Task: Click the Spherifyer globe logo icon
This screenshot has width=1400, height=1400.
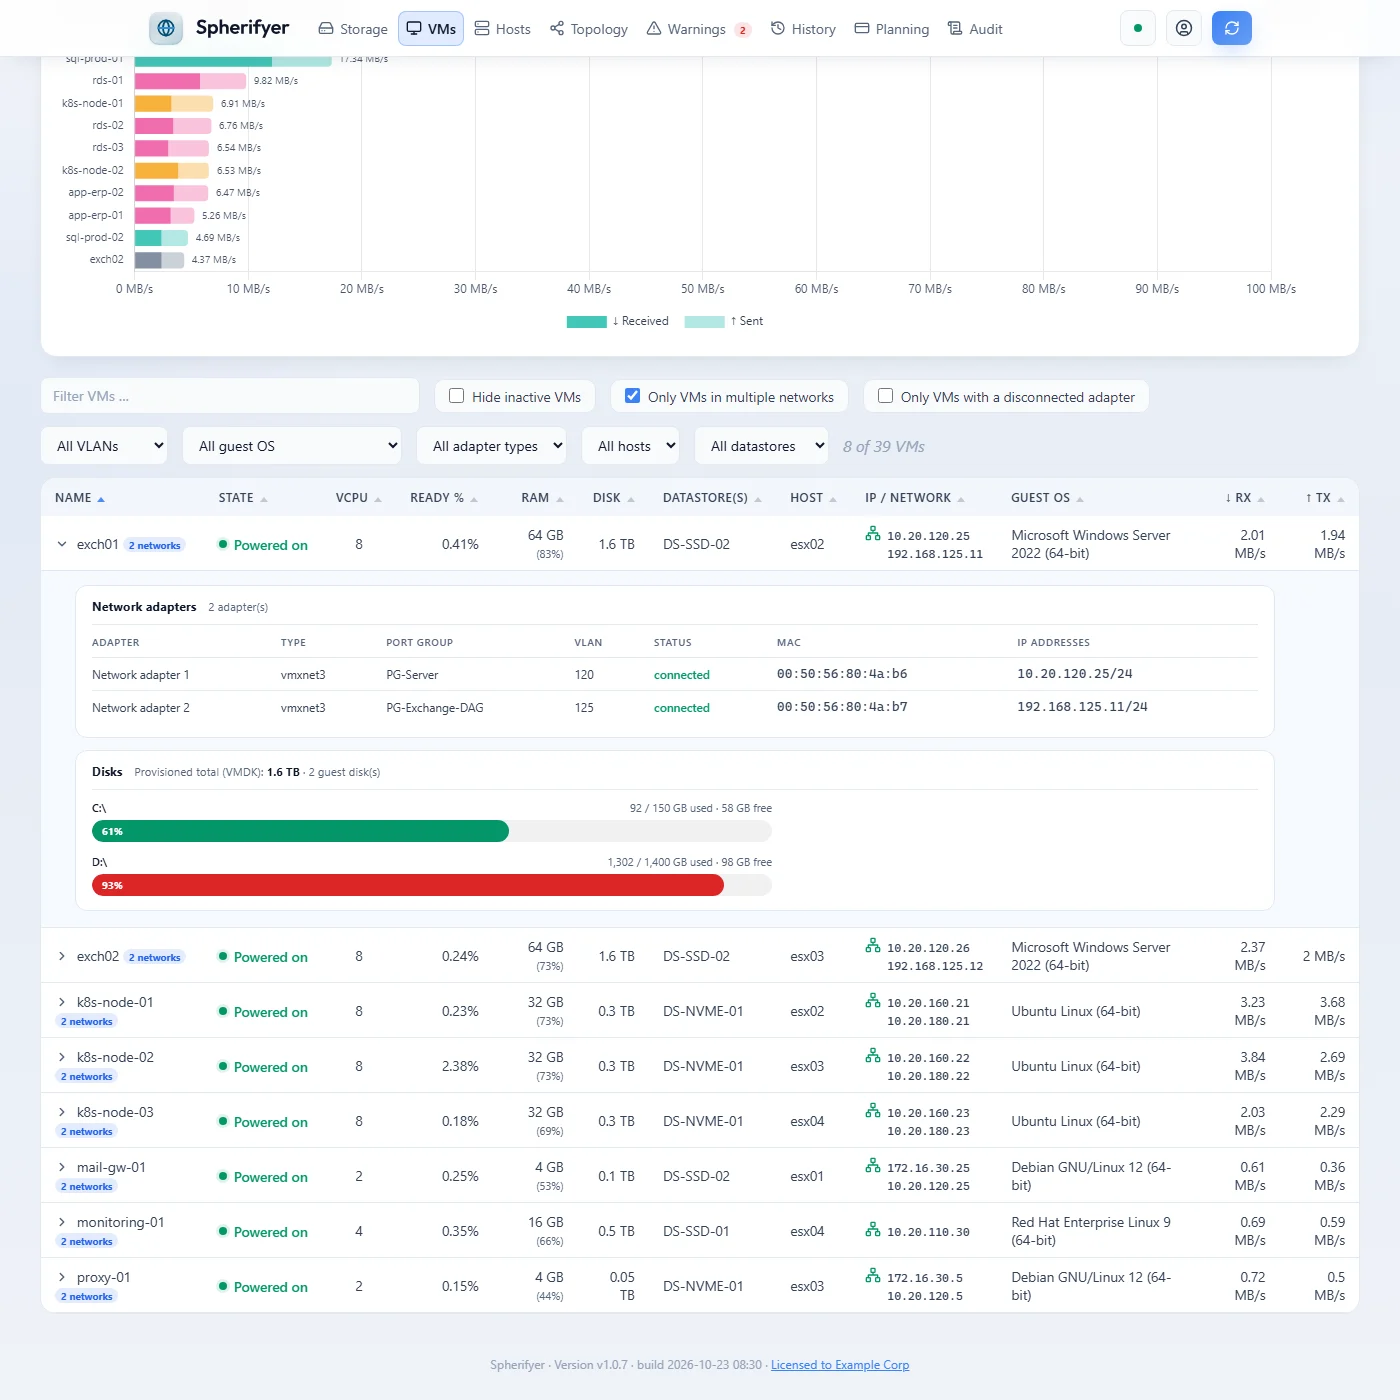Action: [166, 28]
